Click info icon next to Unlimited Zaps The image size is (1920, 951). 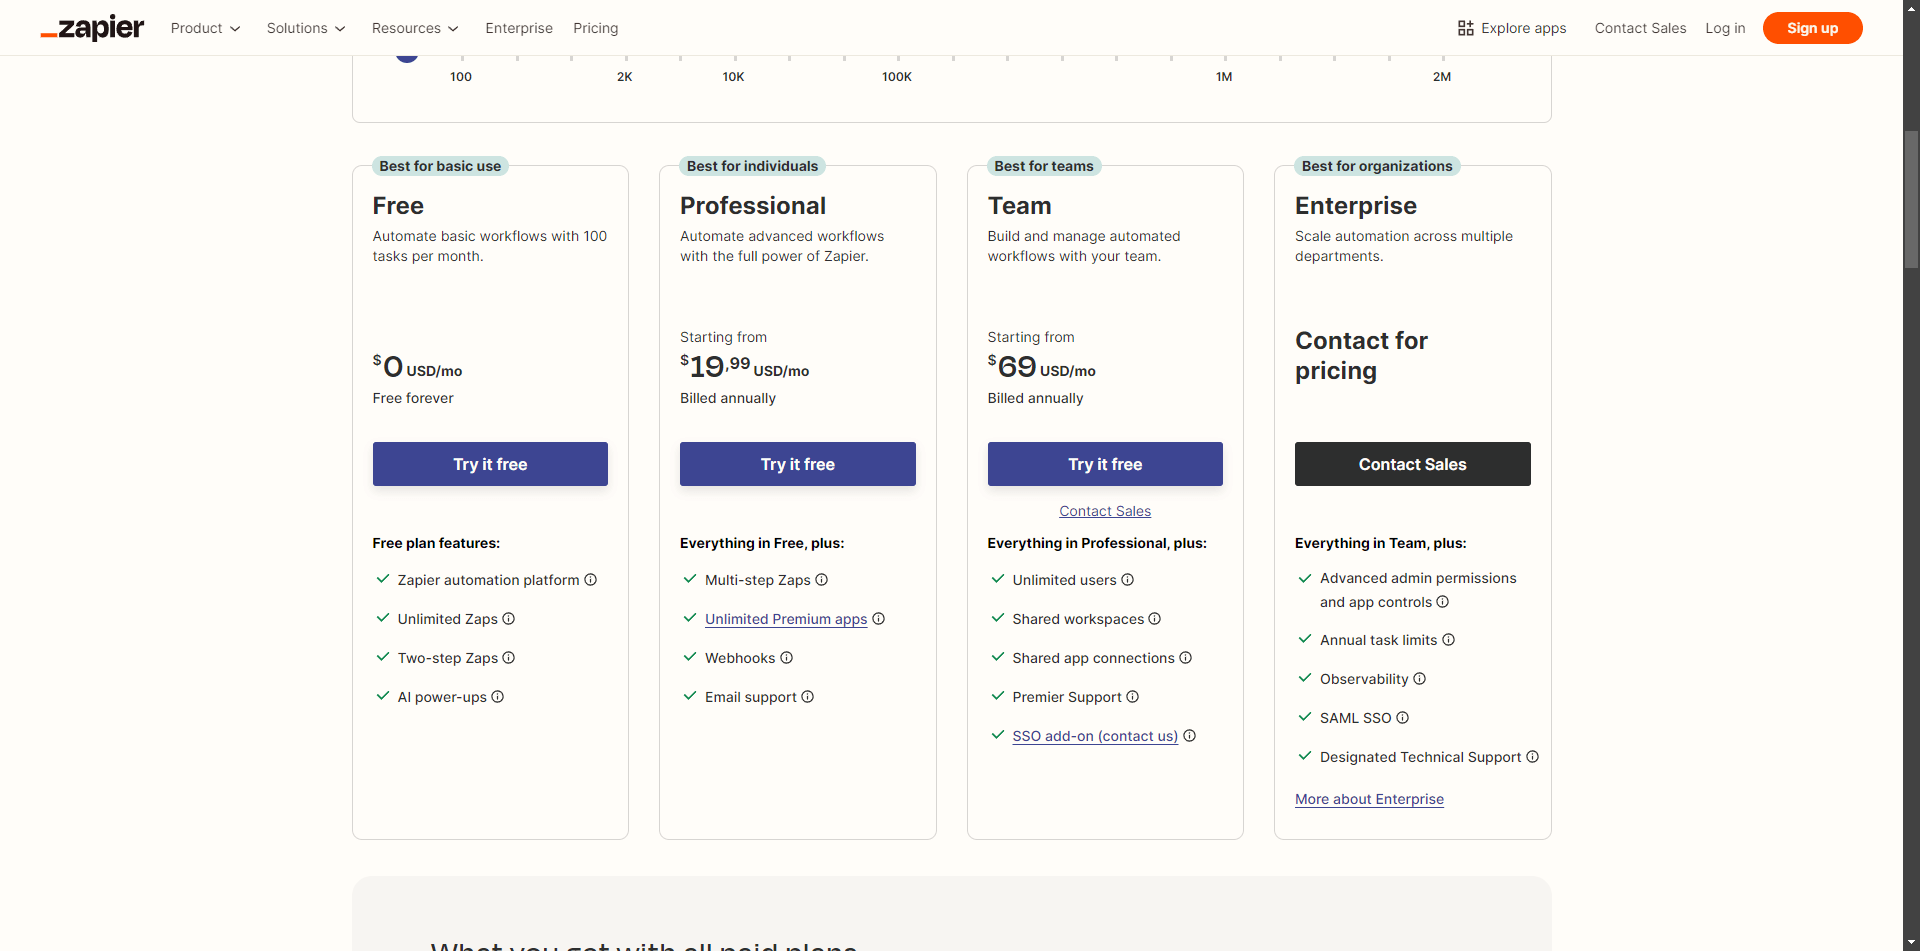click(509, 619)
